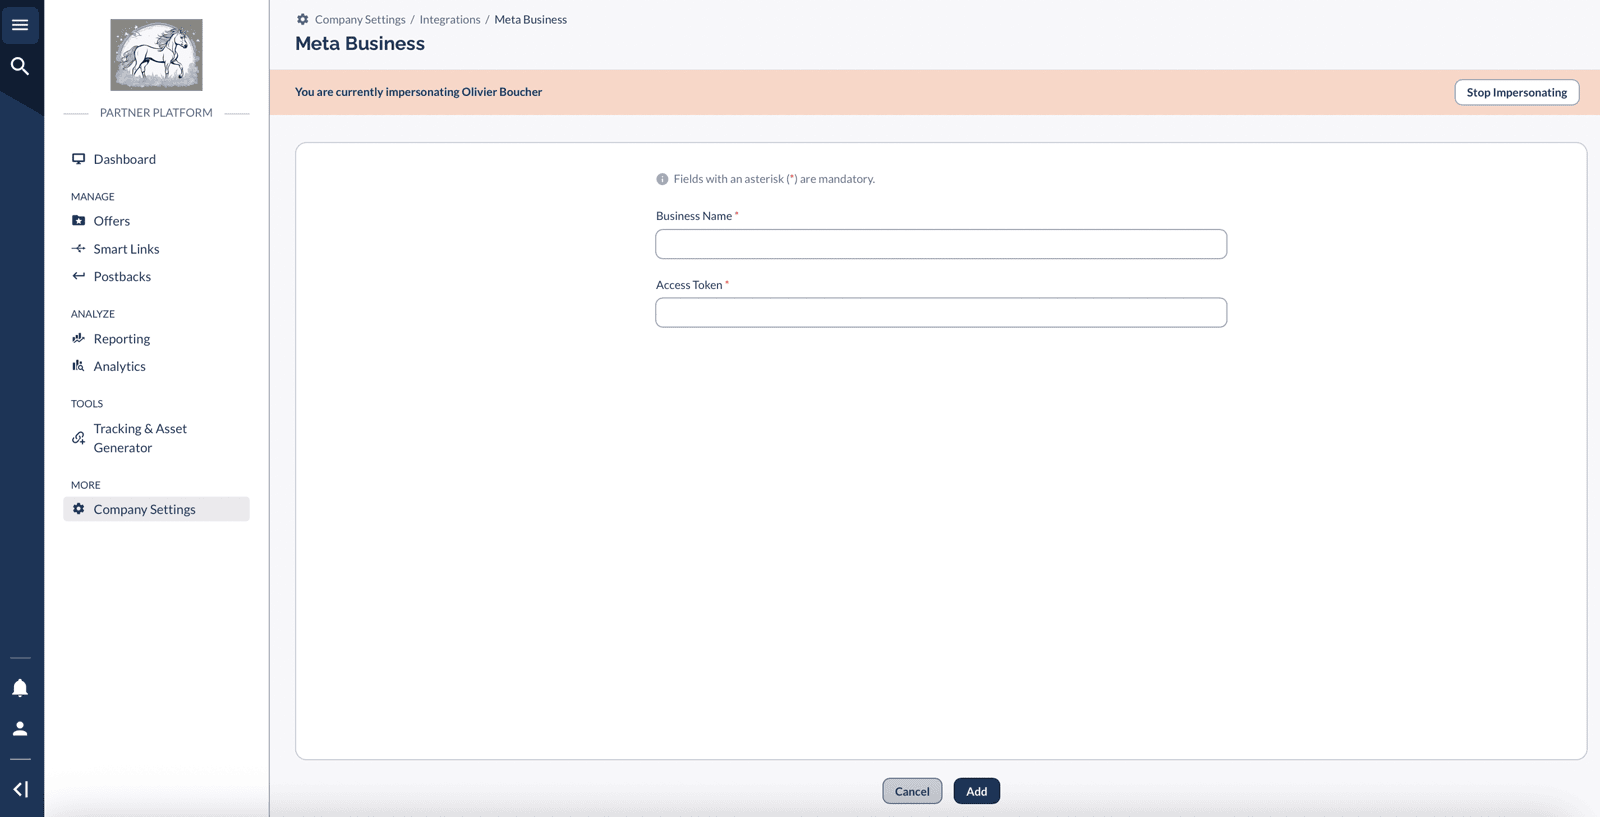This screenshot has height=817, width=1600.
Task: Click the Business Name field label
Action: click(x=694, y=216)
